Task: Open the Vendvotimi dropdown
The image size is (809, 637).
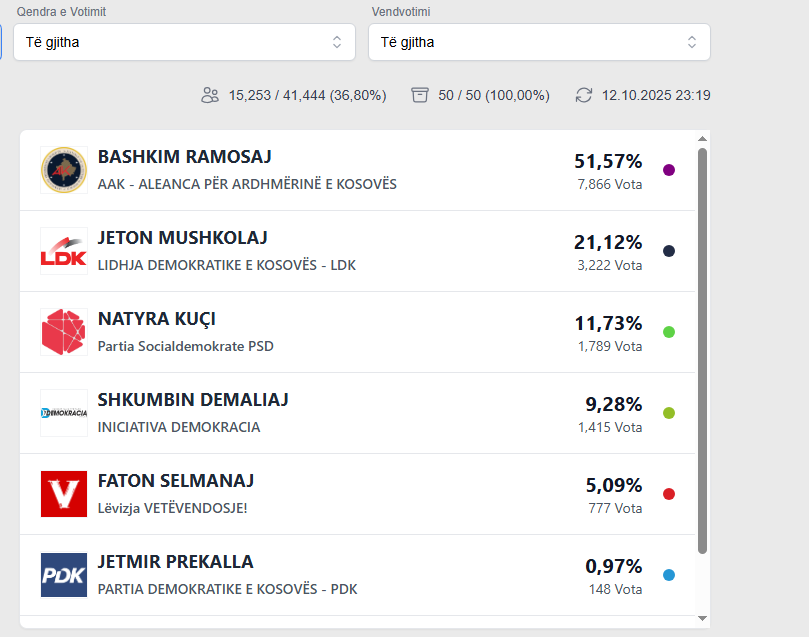Action: [x=539, y=42]
